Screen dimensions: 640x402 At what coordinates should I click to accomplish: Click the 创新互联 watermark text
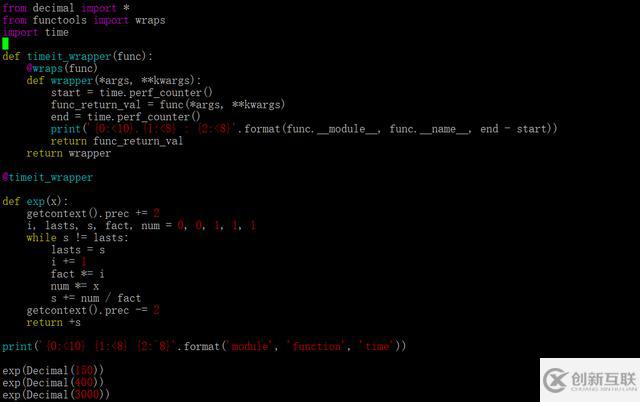(x=604, y=379)
